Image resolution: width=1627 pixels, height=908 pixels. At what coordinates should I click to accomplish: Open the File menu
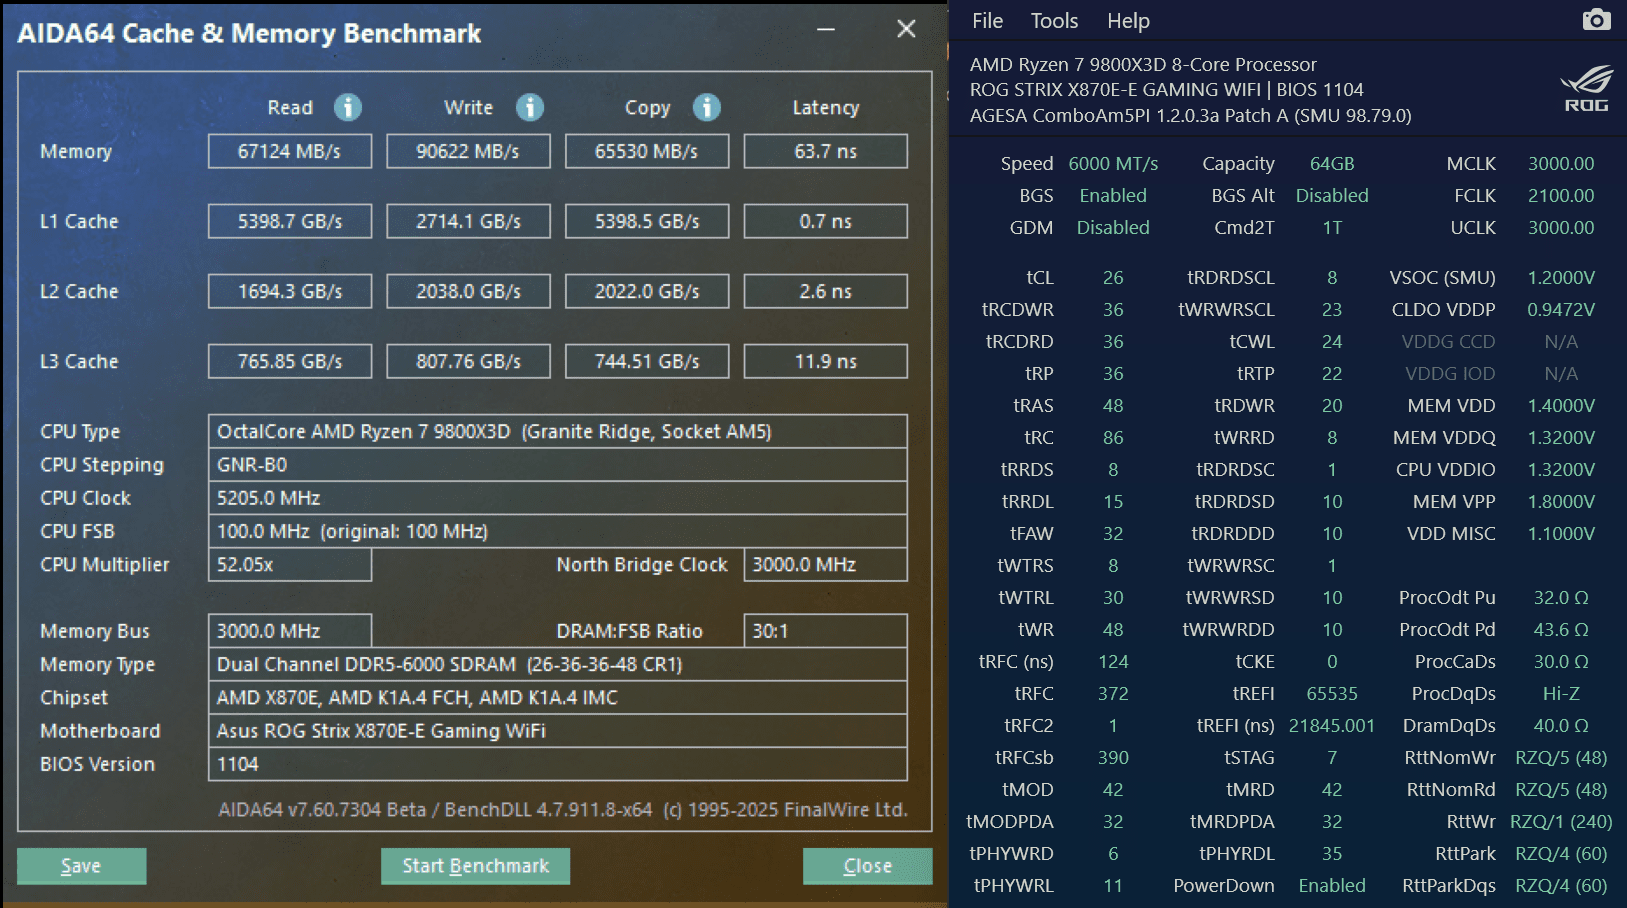pos(987,21)
